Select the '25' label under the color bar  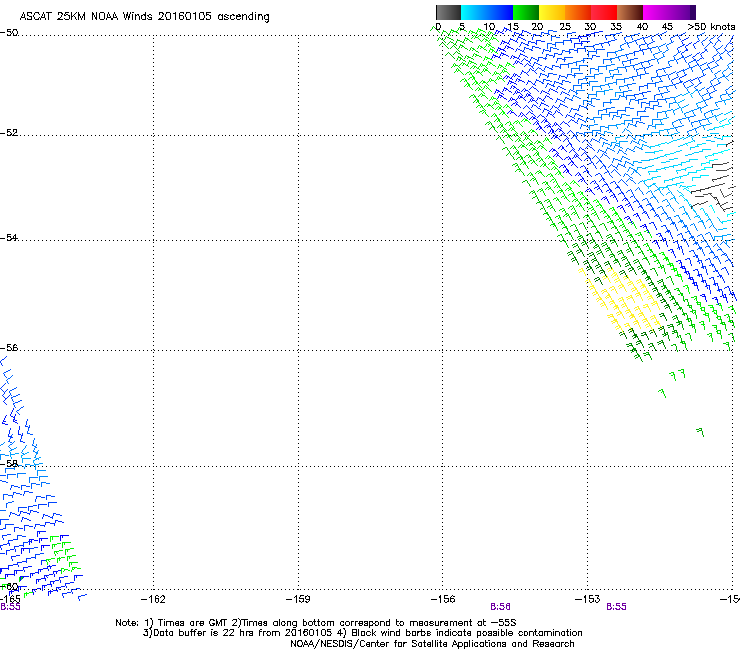pos(565,27)
